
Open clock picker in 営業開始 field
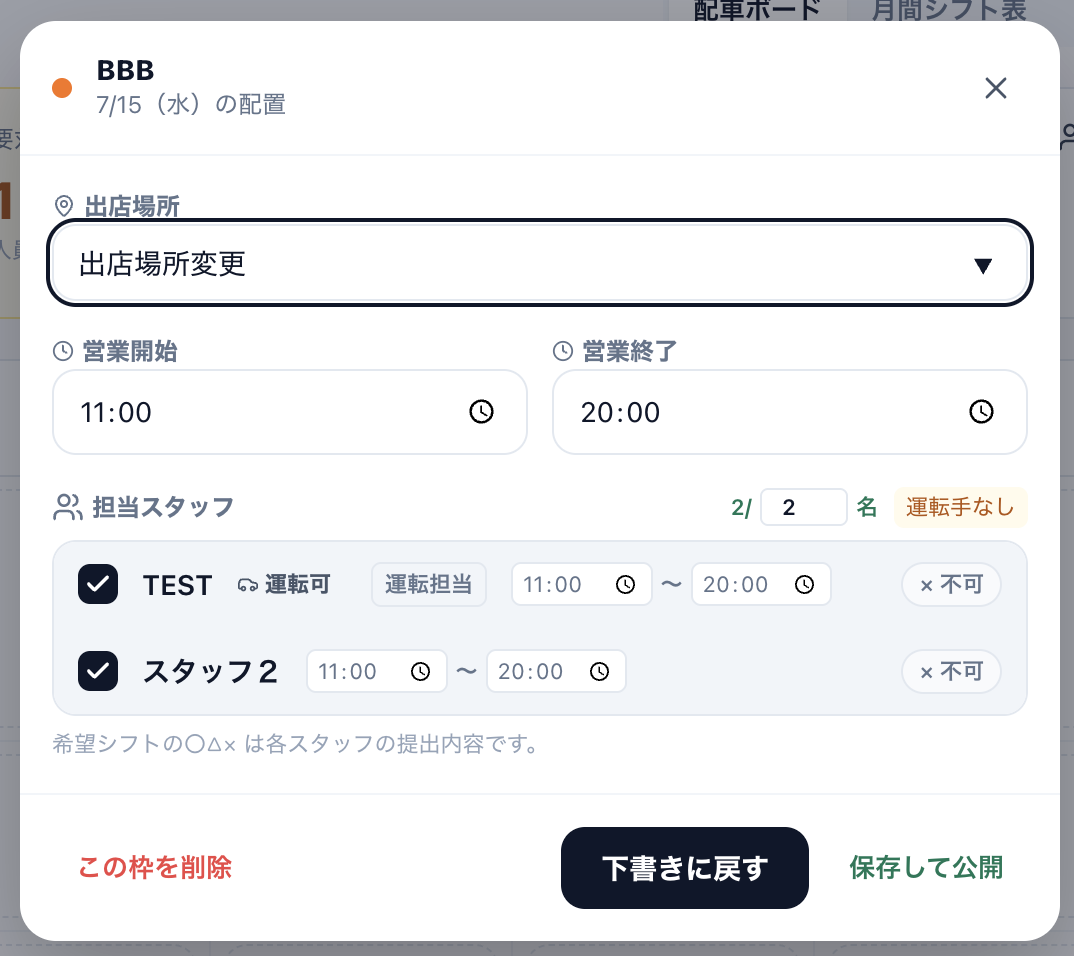click(x=481, y=412)
